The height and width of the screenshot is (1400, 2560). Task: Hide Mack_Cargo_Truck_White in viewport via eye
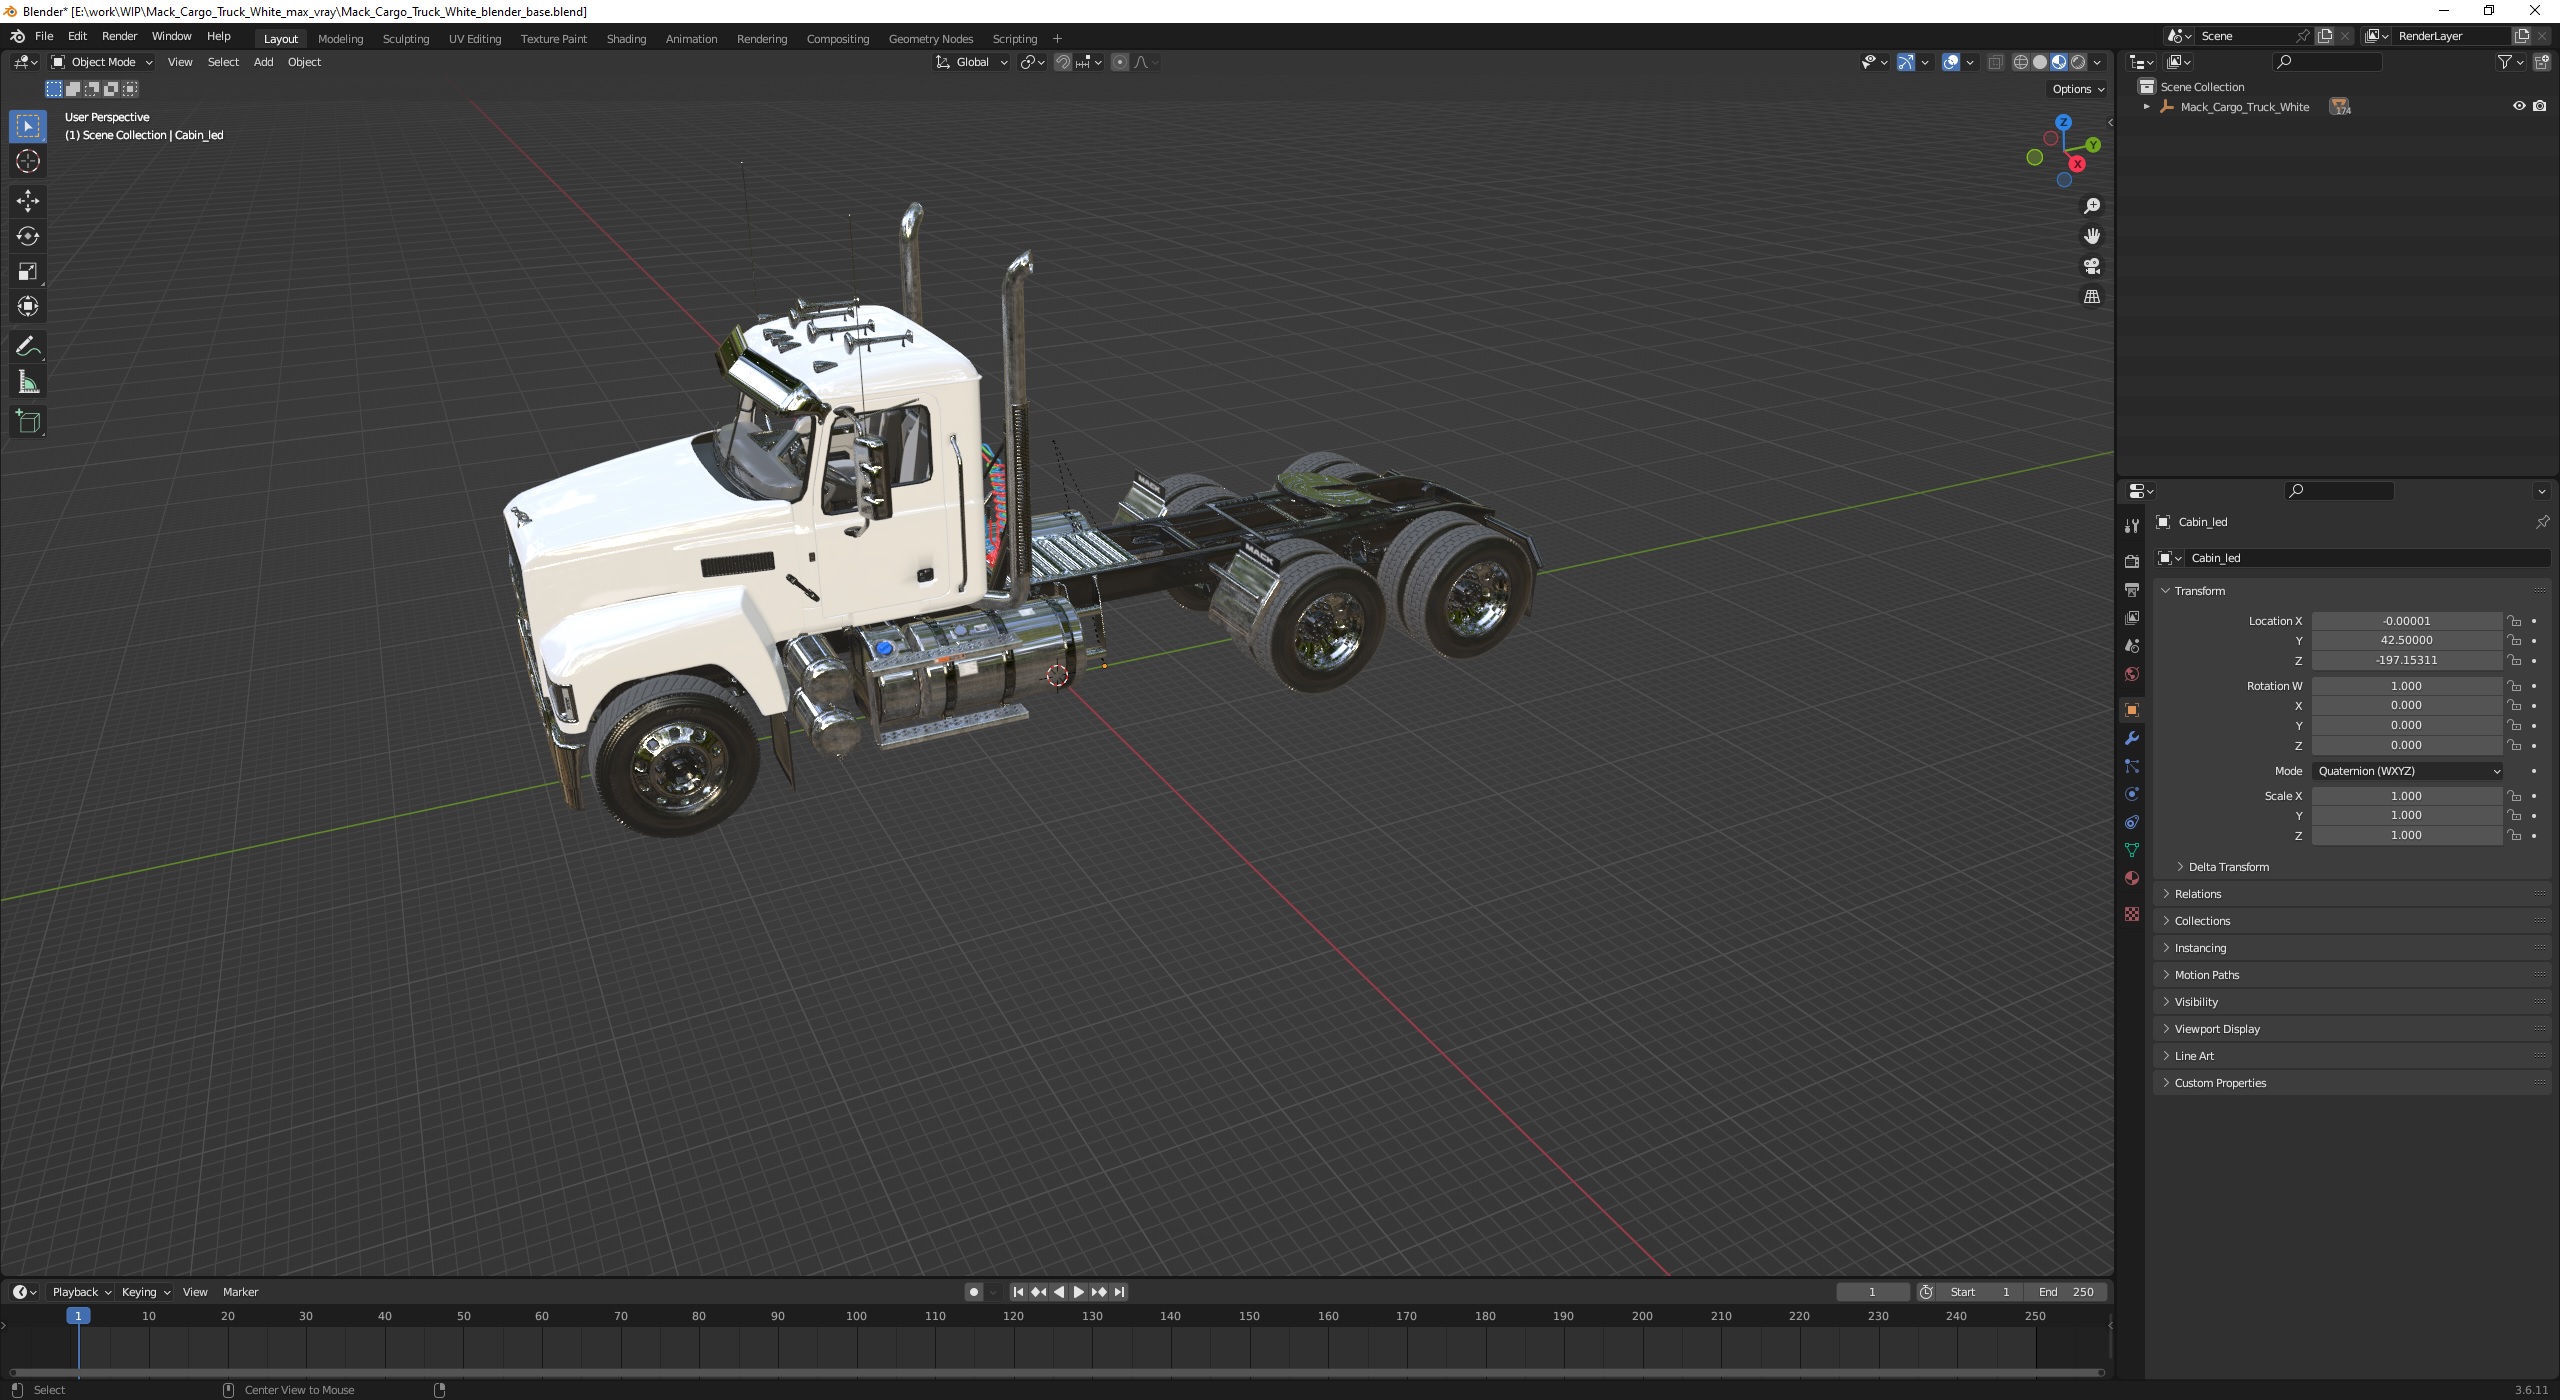click(2519, 106)
